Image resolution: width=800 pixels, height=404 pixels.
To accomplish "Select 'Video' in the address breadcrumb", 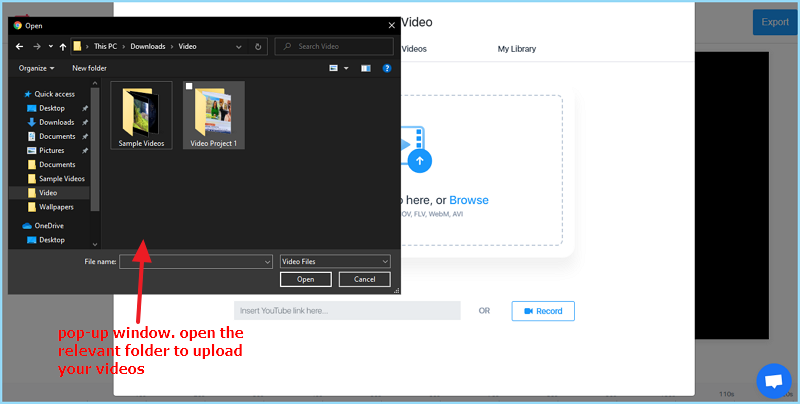I will tap(187, 46).
